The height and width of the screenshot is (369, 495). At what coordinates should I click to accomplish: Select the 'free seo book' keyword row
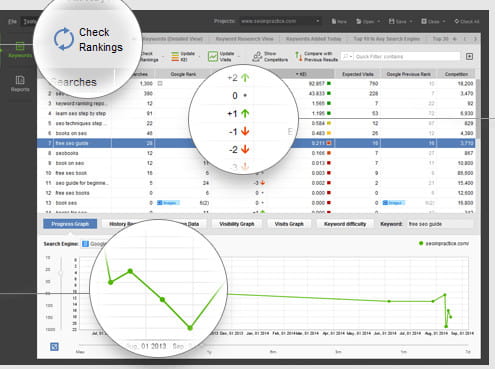(x=256, y=173)
